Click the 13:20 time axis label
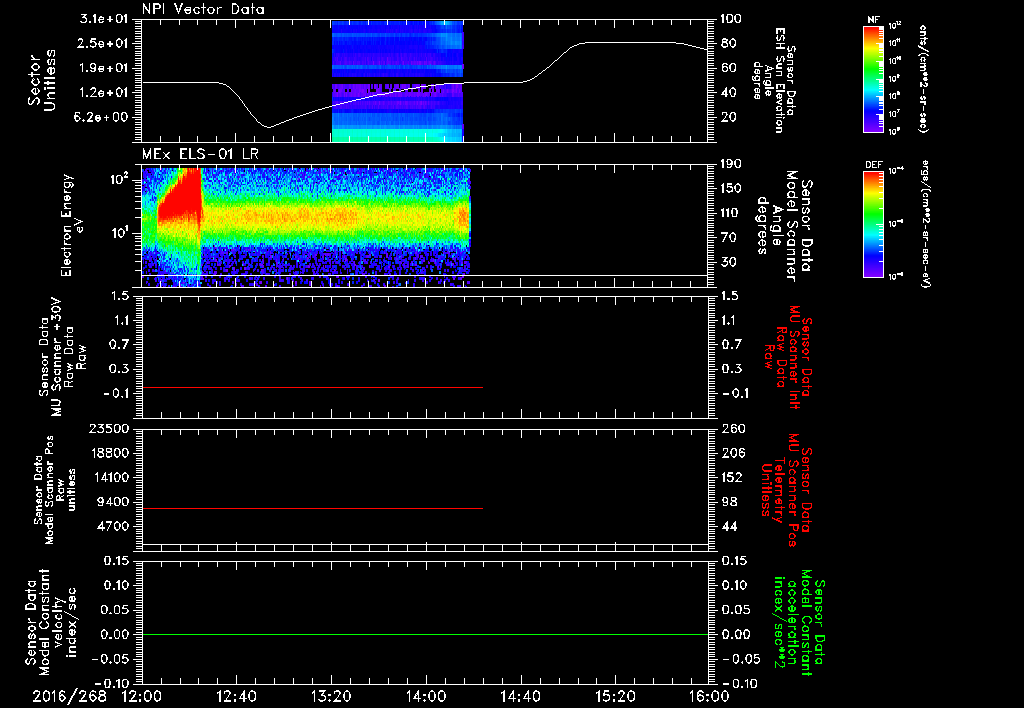The width and height of the screenshot is (1024, 708). [331, 696]
